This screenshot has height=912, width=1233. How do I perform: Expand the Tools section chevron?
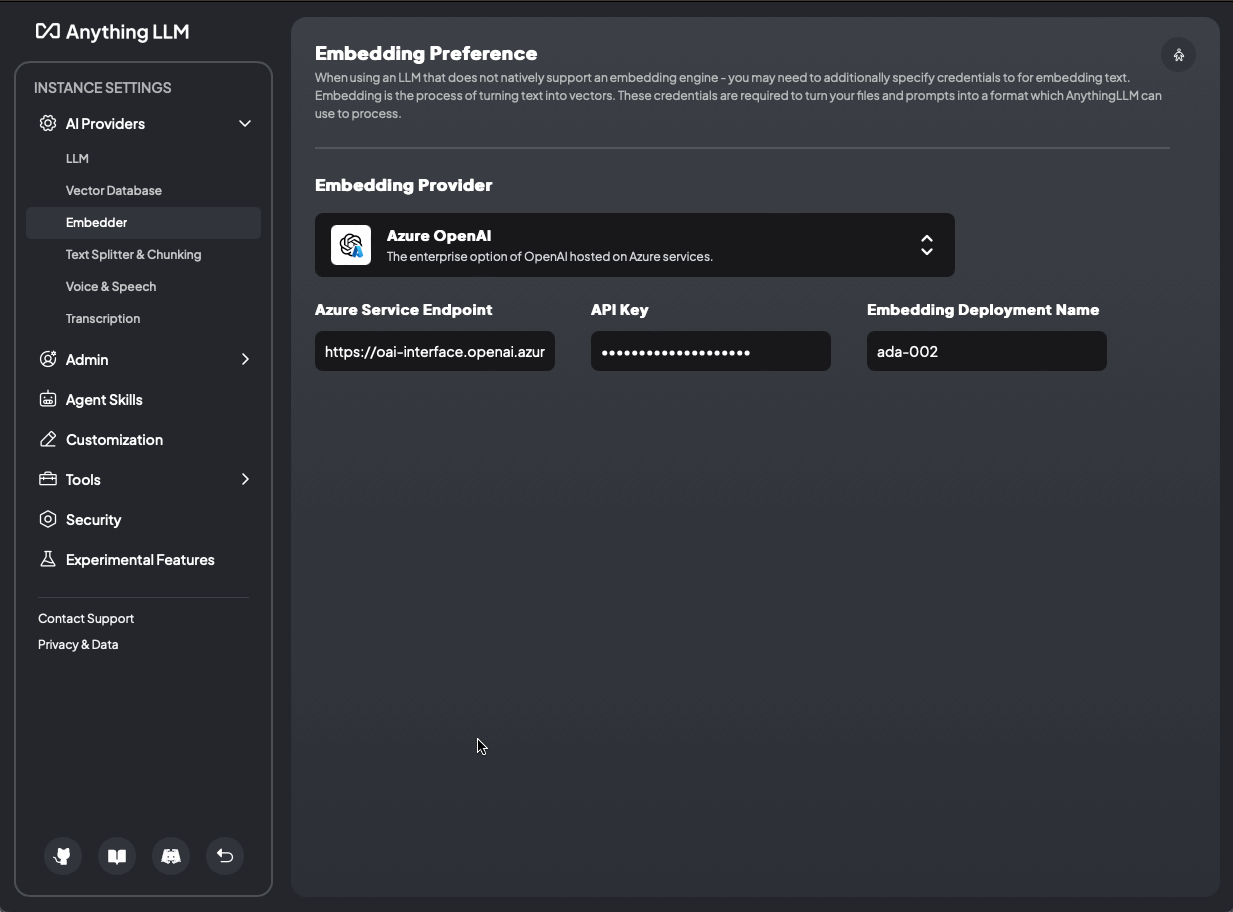click(x=245, y=479)
